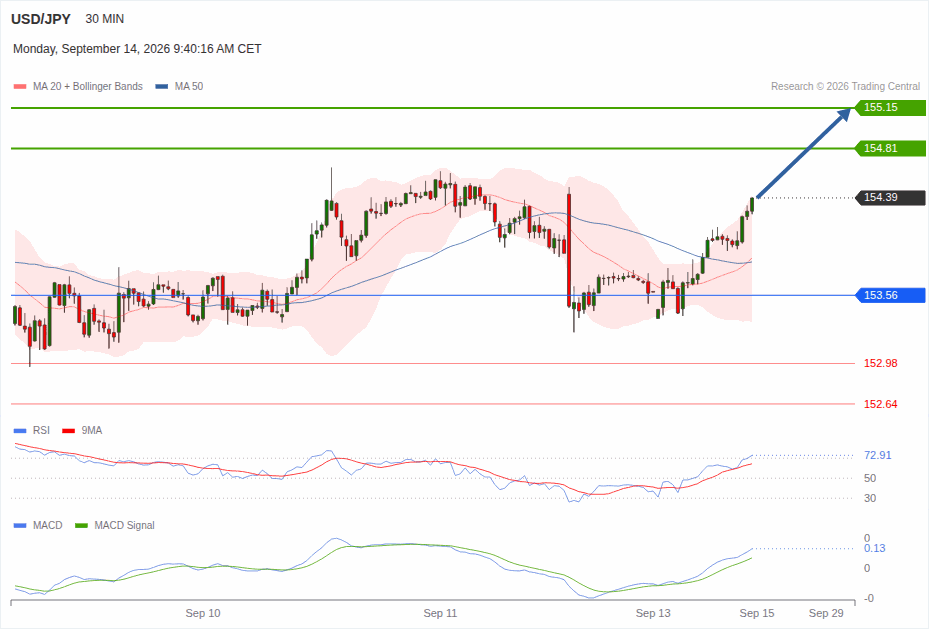The height and width of the screenshot is (629, 929).
Task: Click the Sep 13 date axis label
Action: tap(653, 613)
